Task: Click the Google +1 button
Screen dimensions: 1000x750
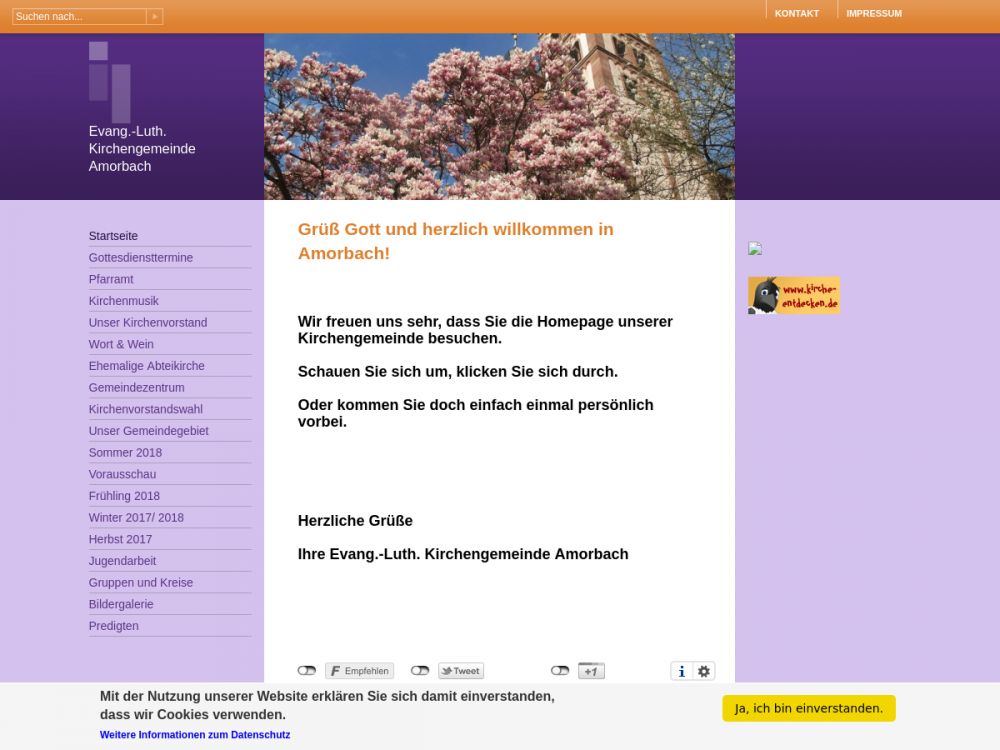Action: [x=591, y=671]
